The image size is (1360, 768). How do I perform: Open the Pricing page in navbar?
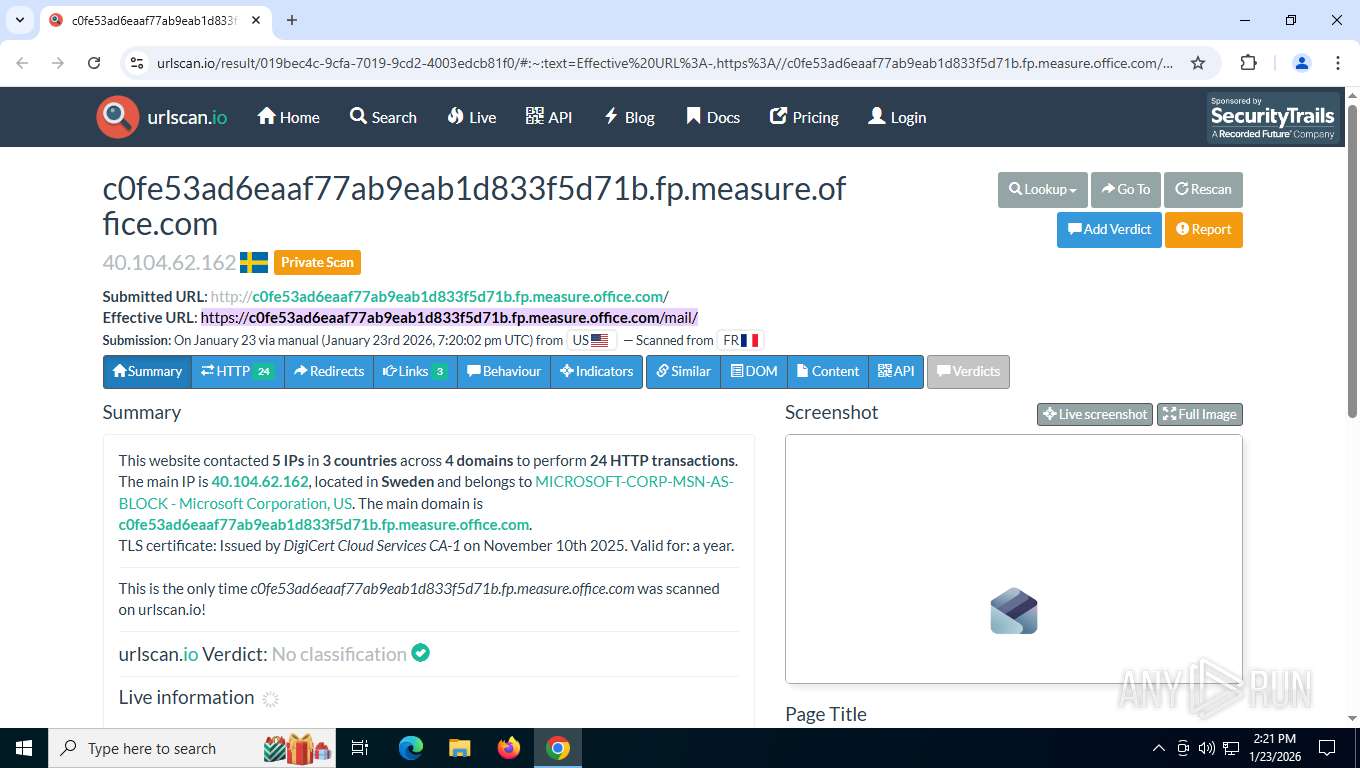[804, 117]
